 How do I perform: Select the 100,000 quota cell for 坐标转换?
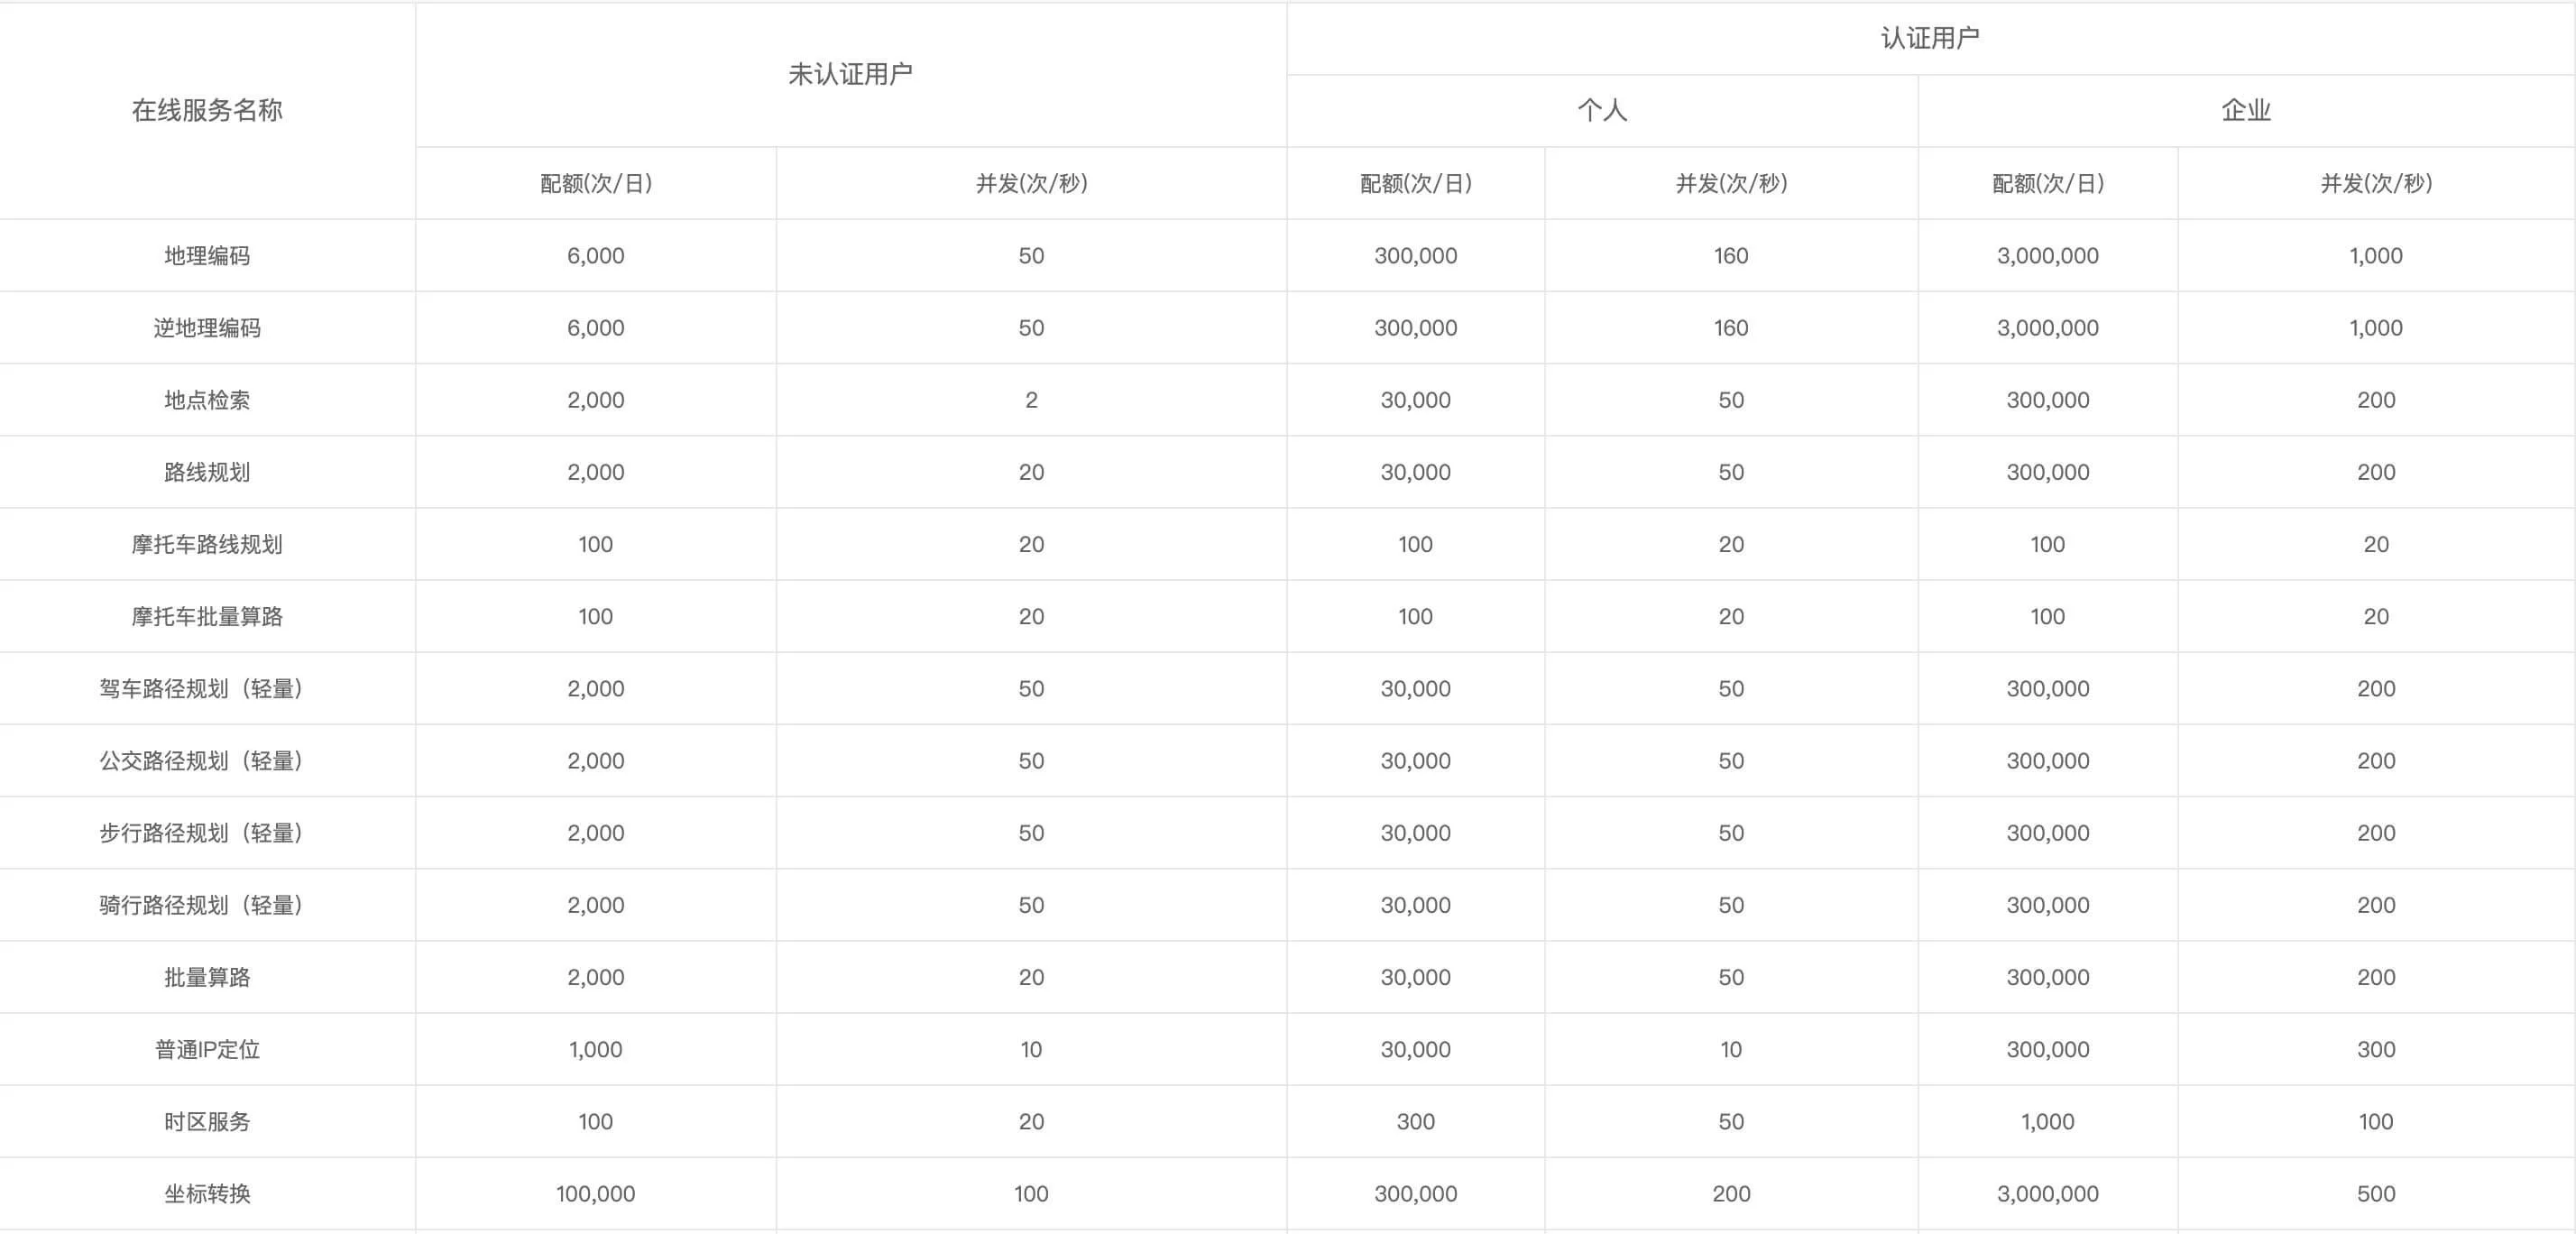coord(595,1193)
